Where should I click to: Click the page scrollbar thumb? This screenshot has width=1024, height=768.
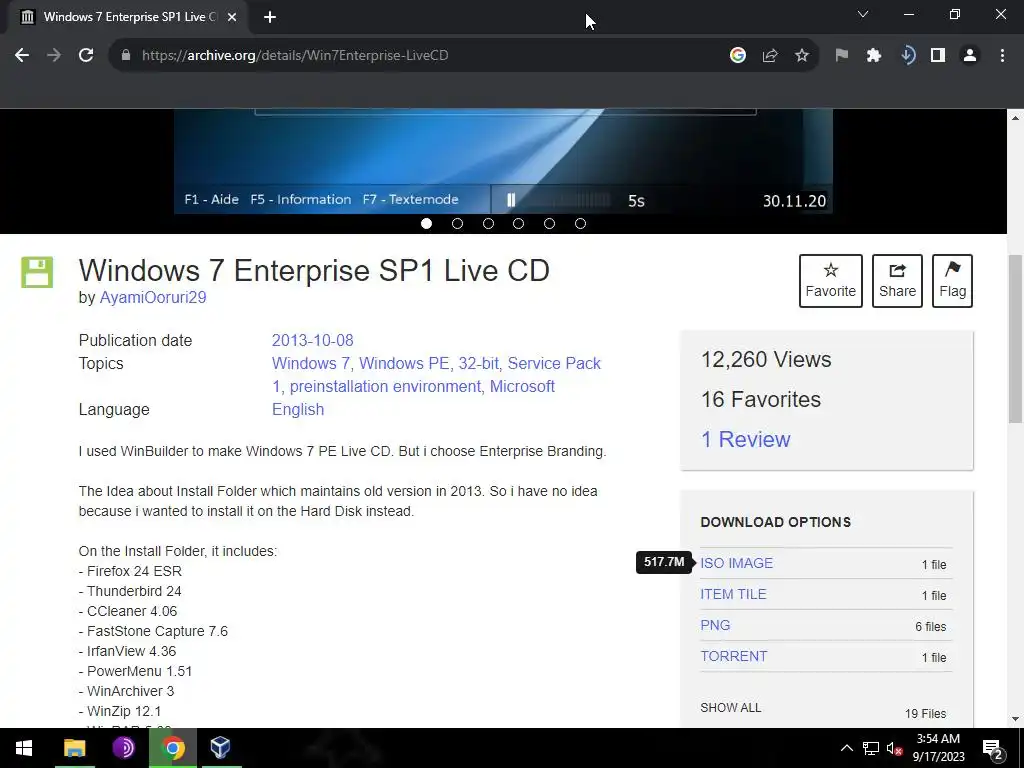tap(1015, 338)
